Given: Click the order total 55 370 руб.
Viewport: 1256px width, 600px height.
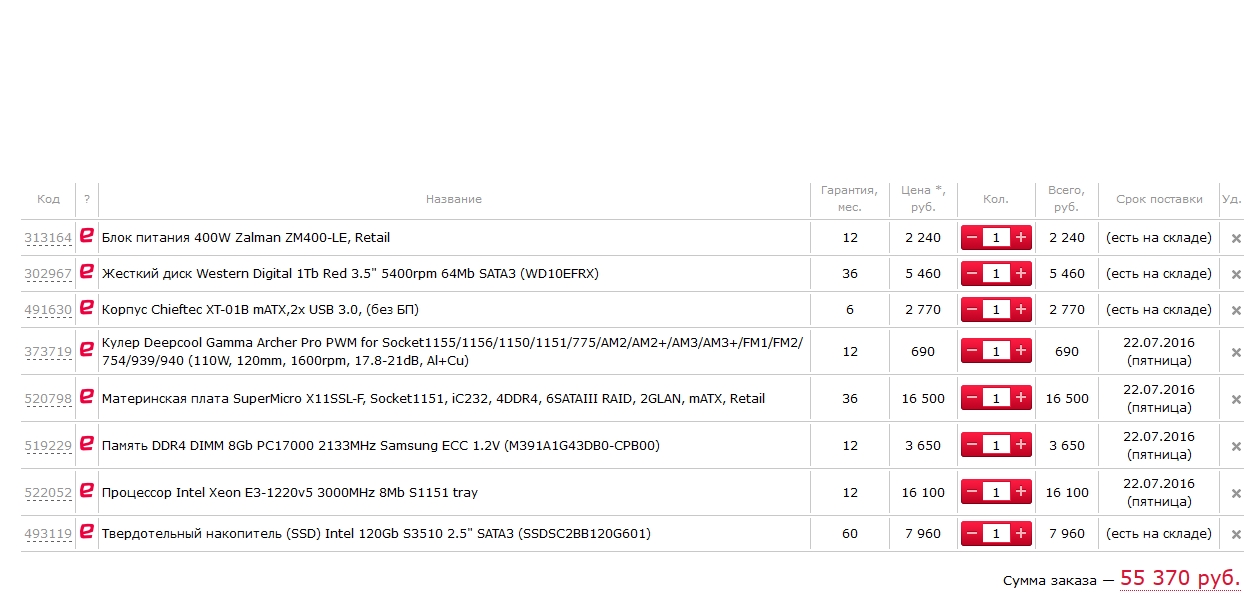Looking at the screenshot, I should (1179, 578).
